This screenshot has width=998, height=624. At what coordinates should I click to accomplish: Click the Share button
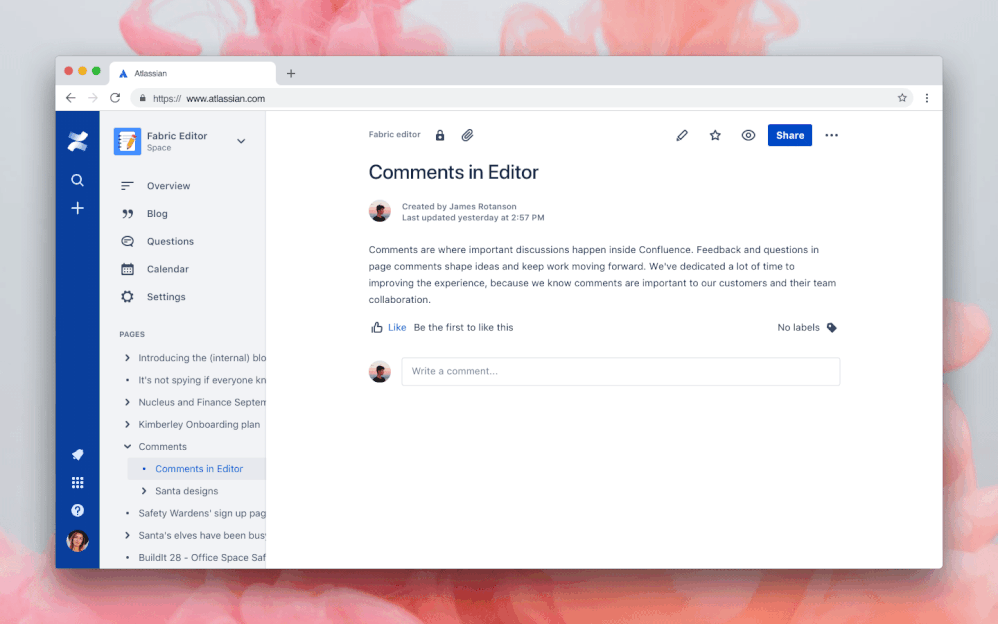pyautogui.click(x=790, y=134)
